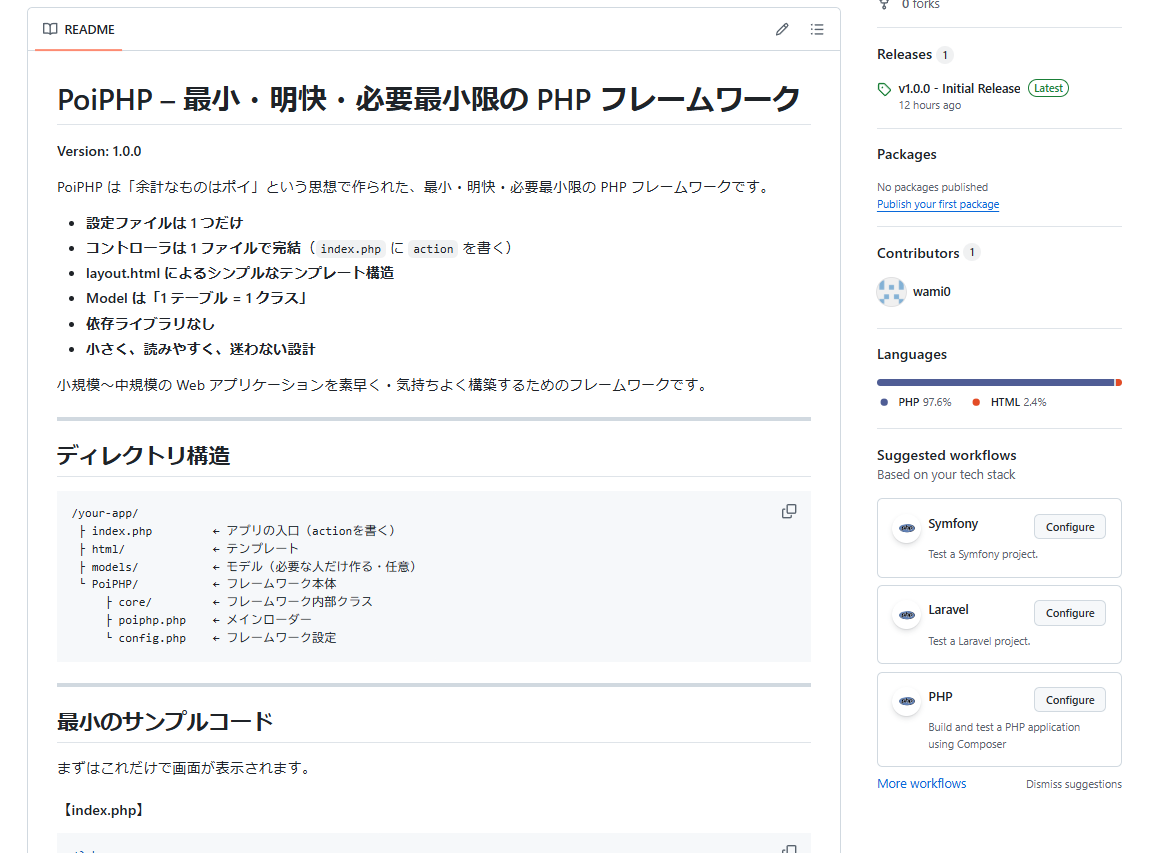Image resolution: width=1153 pixels, height=853 pixels.
Task: Click the wami0 contributor avatar
Action: [891, 292]
